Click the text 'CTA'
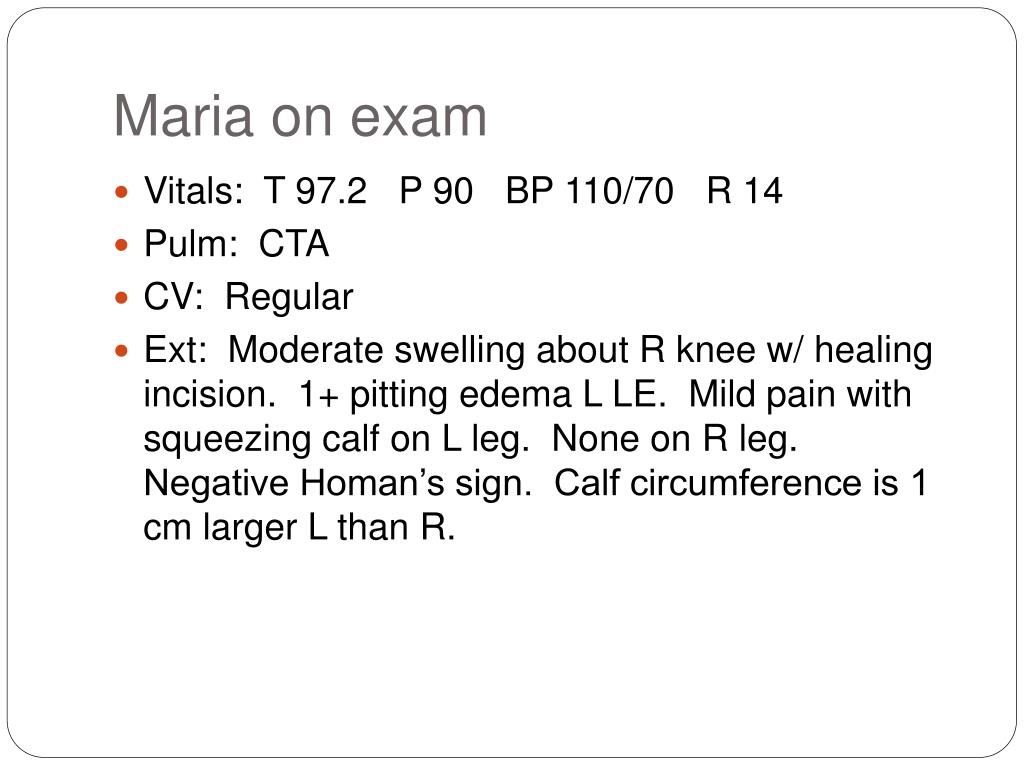Viewport: 1024px width, 768px height. (x=294, y=244)
